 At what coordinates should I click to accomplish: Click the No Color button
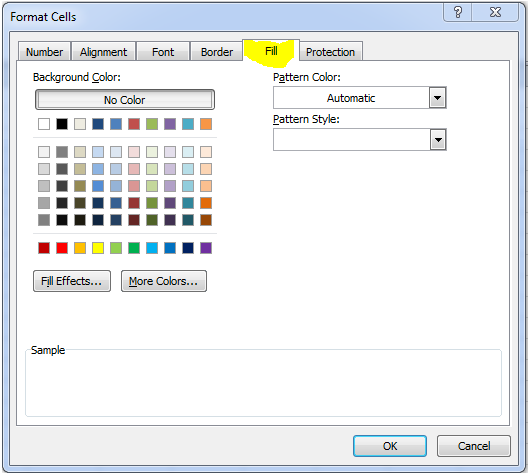coord(125,100)
